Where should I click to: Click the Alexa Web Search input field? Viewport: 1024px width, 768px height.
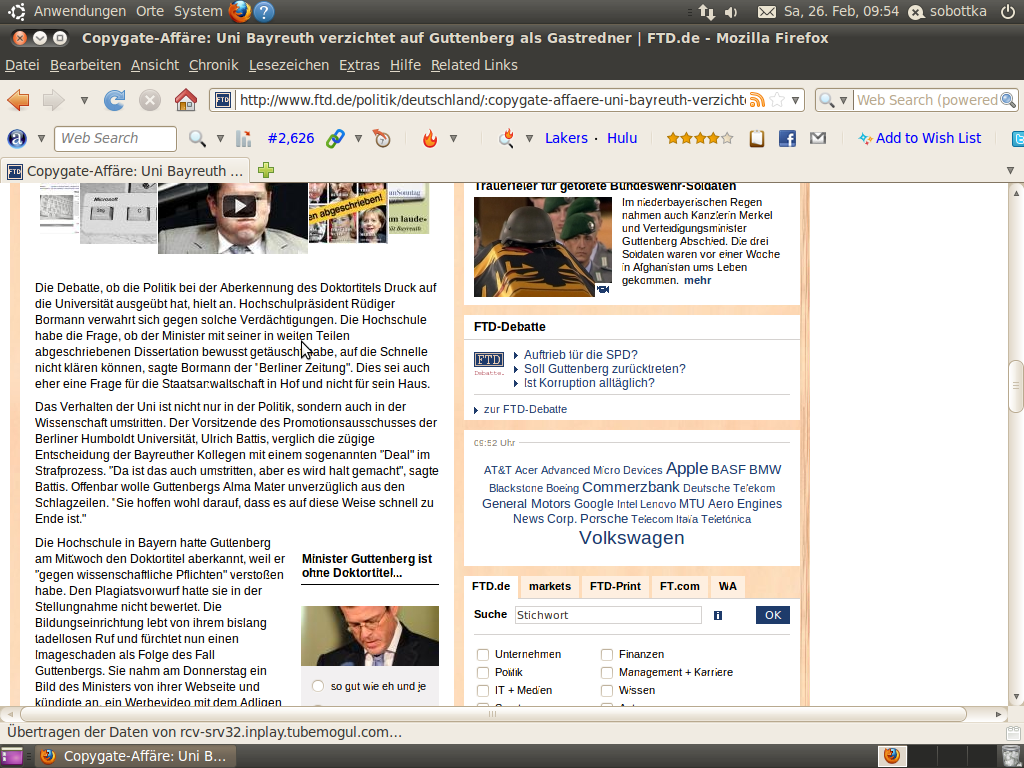point(116,138)
